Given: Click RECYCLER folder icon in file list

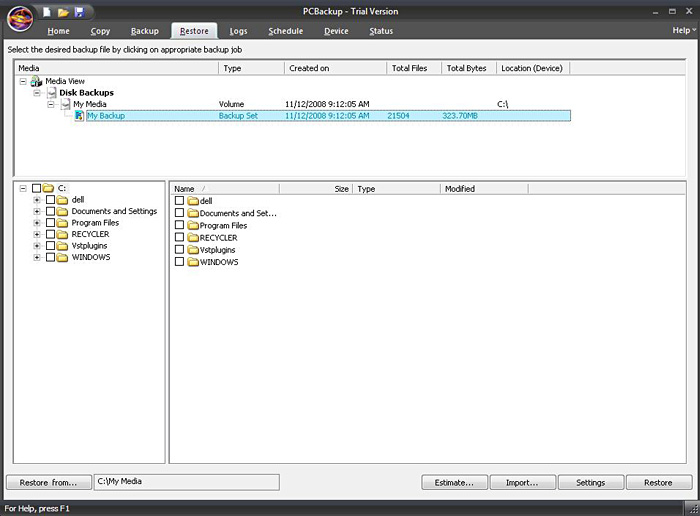Looking at the screenshot, I should [193, 238].
